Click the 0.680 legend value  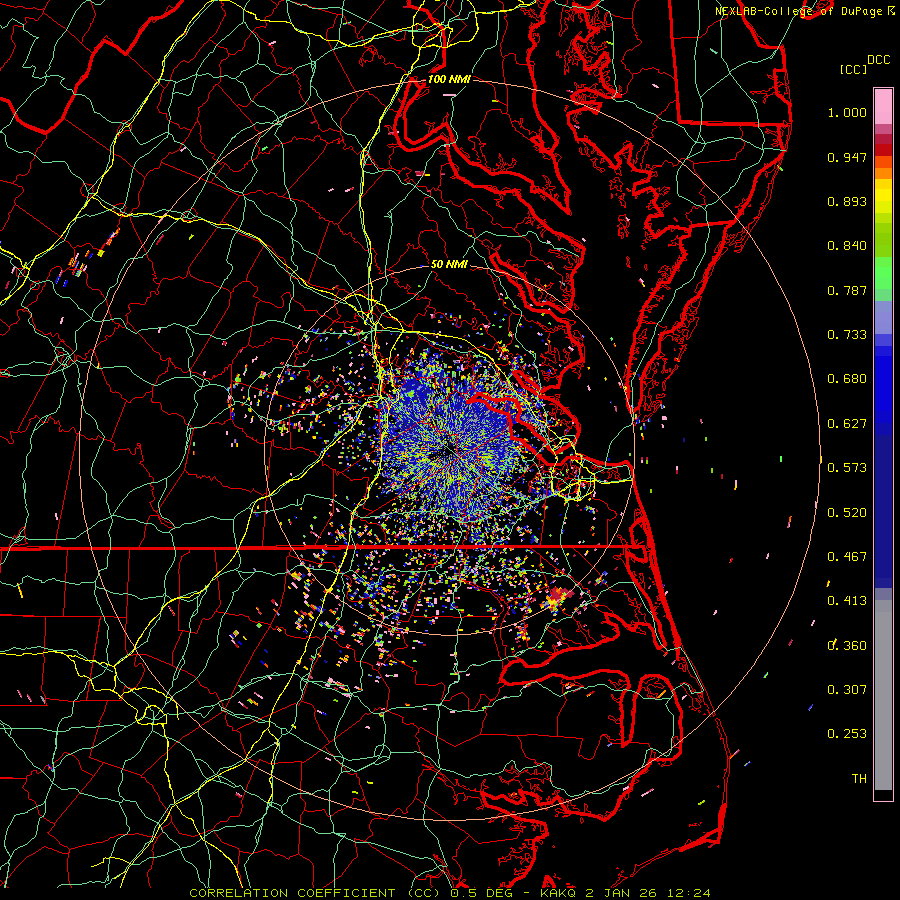point(847,379)
